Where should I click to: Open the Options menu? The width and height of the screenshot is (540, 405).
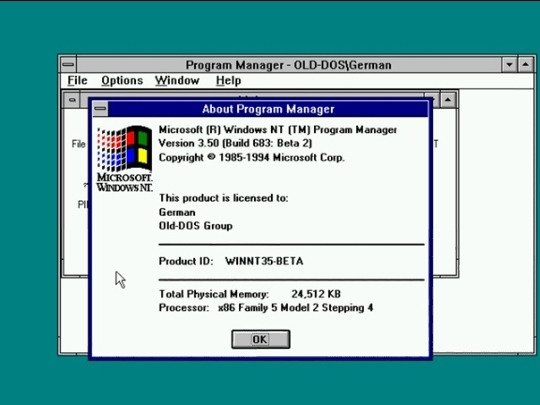(x=122, y=81)
